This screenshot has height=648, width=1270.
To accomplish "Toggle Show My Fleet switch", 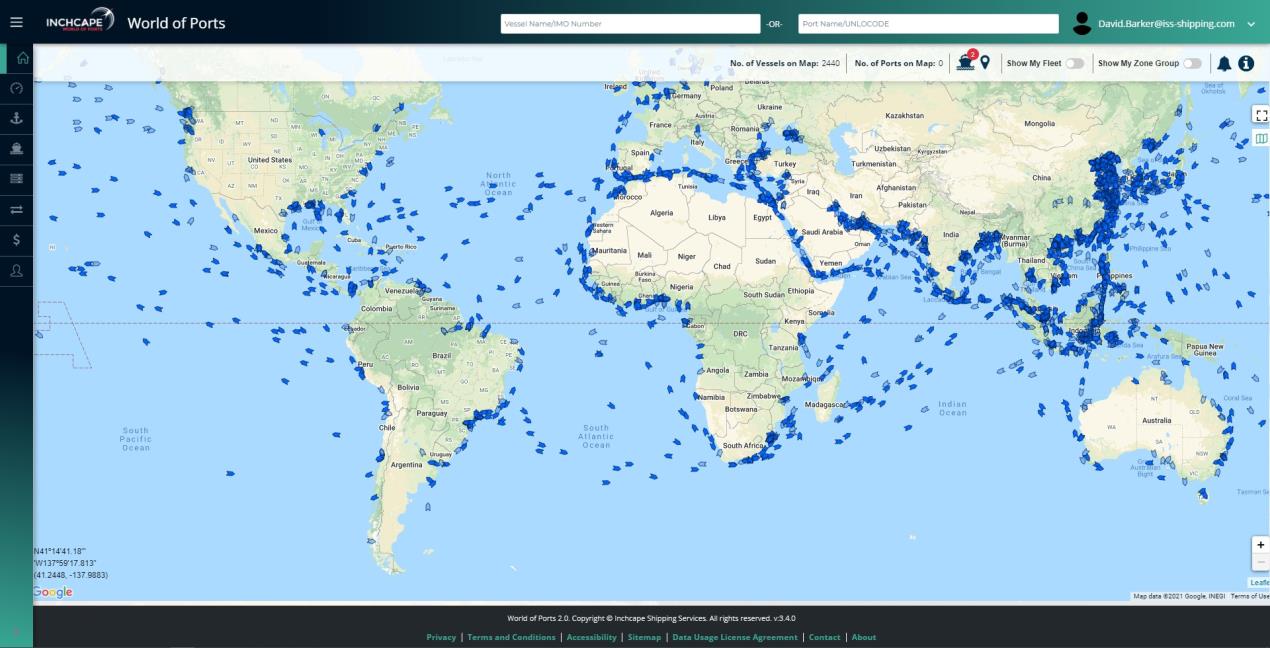I will [x=1074, y=63].
